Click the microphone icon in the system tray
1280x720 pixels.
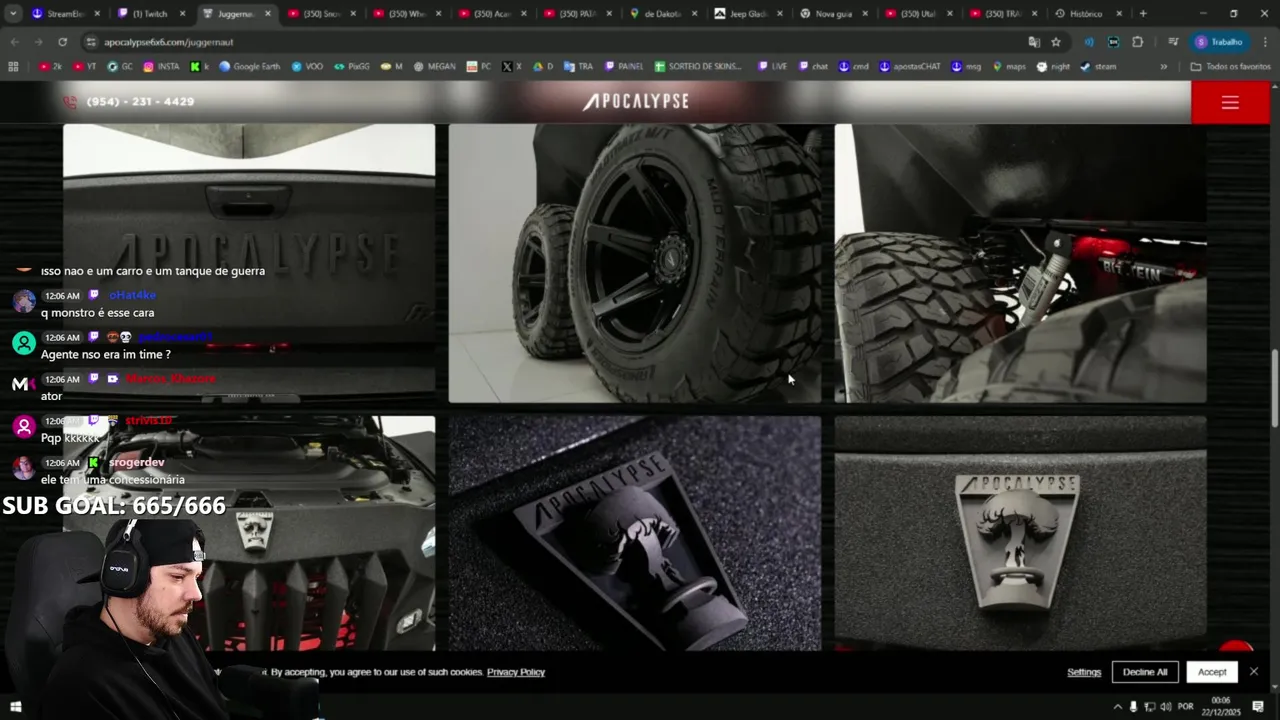click(x=1133, y=707)
